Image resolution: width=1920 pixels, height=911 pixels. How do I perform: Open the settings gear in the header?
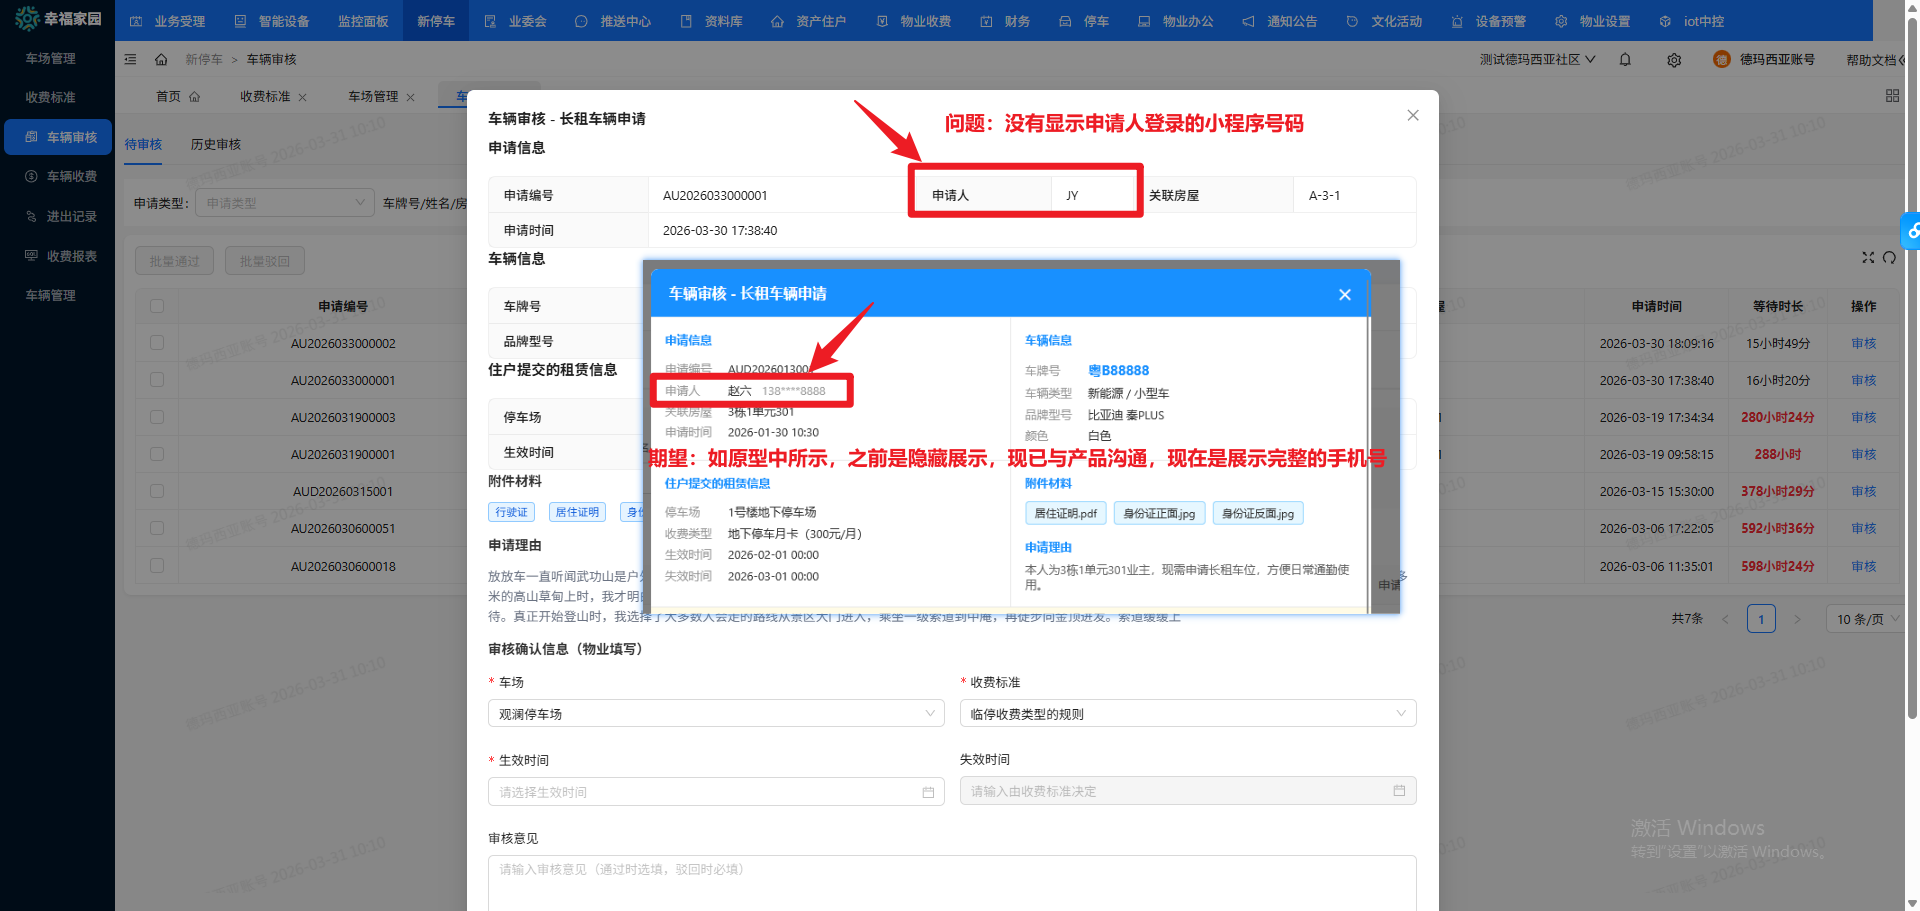tap(1674, 59)
